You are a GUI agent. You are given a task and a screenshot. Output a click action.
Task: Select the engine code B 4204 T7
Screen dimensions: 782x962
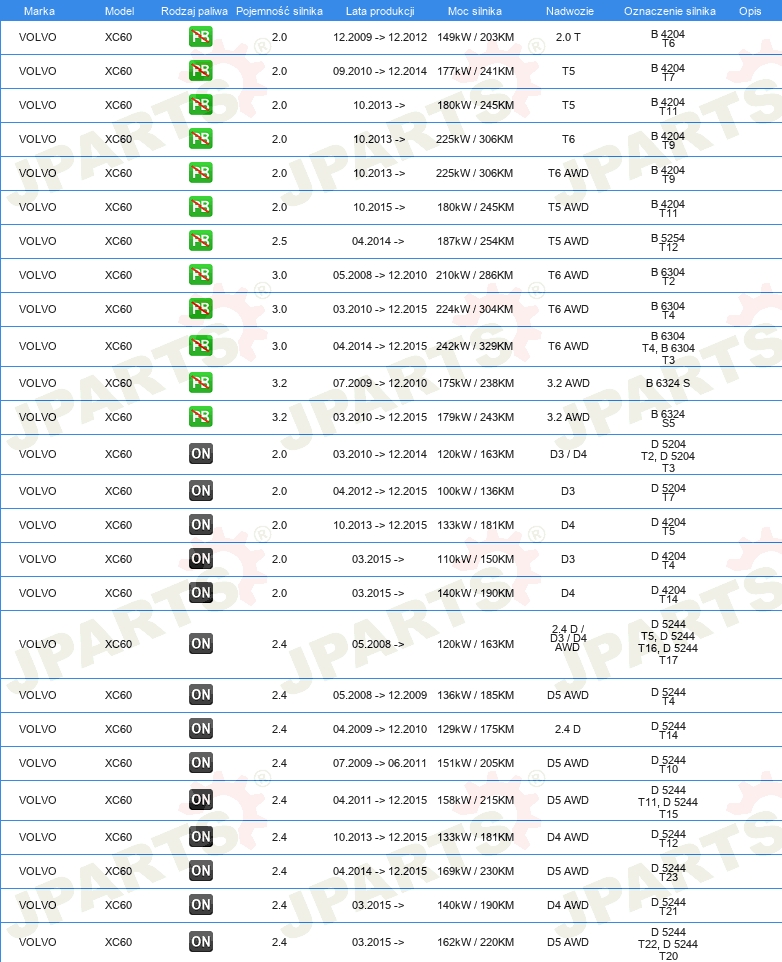tap(668, 72)
